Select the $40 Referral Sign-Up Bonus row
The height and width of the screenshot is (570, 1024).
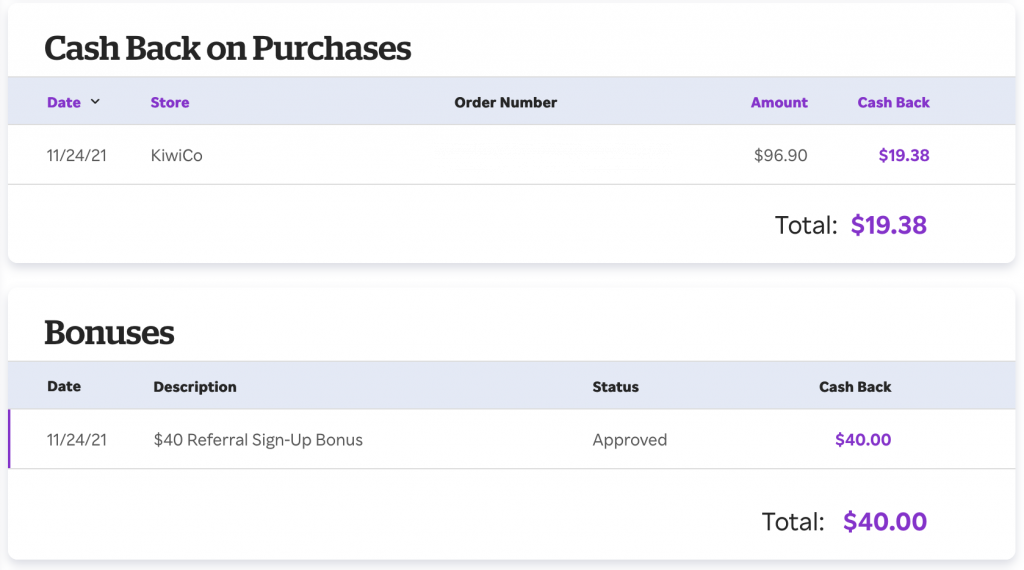click(x=512, y=439)
